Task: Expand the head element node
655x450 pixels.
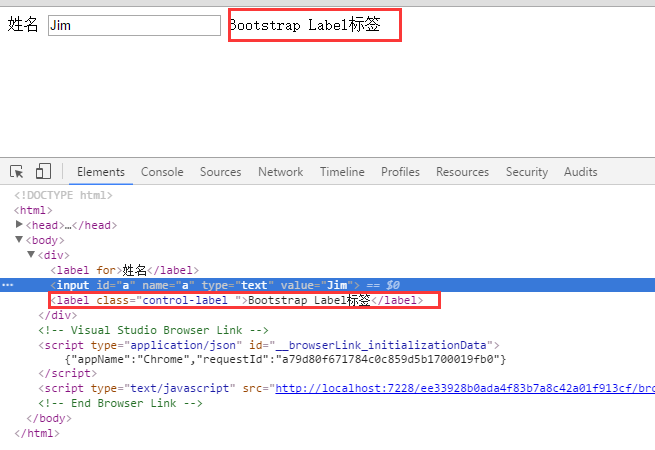Action: point(19,225)
